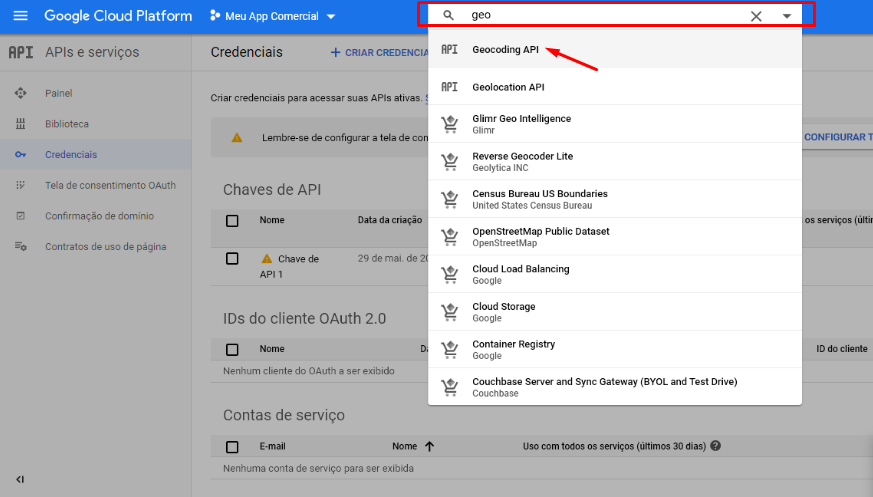Collapse the sidebar with the arrow icon

(20, 479)
